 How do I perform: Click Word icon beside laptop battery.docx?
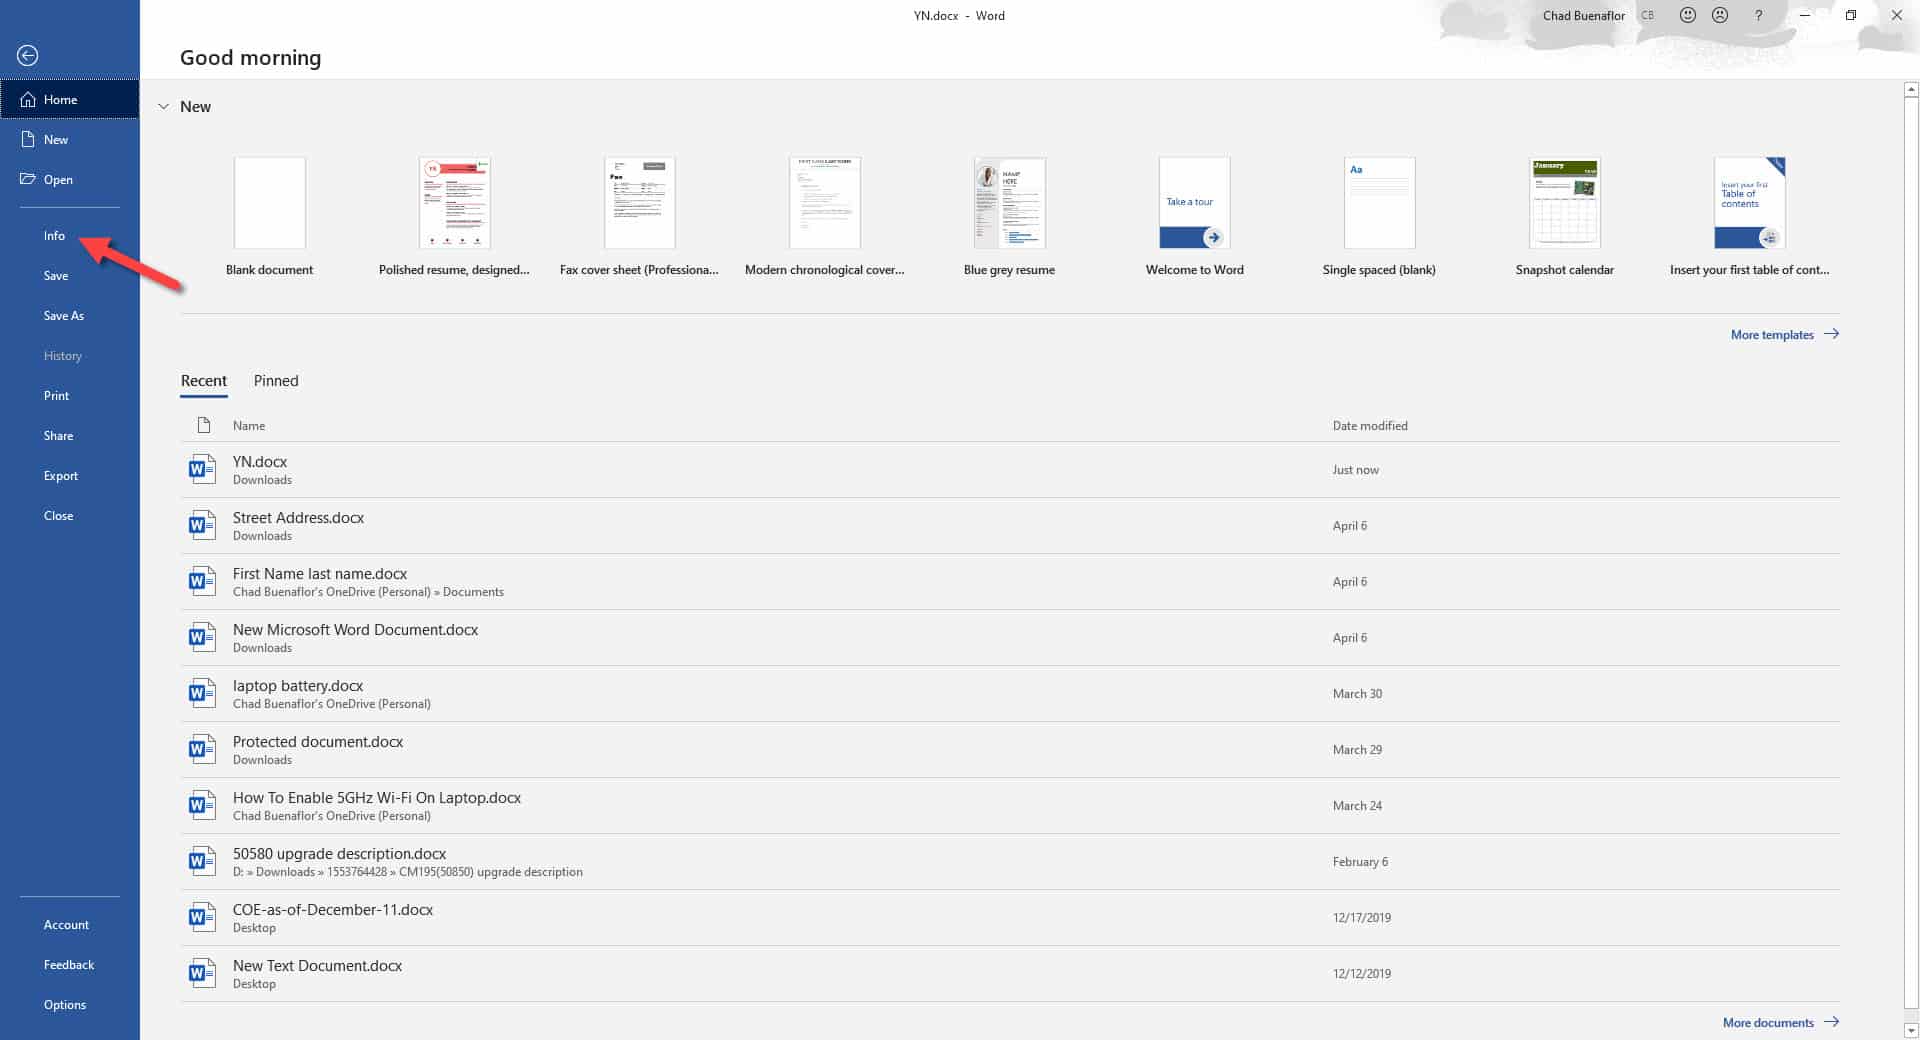(x=202, y=693)
